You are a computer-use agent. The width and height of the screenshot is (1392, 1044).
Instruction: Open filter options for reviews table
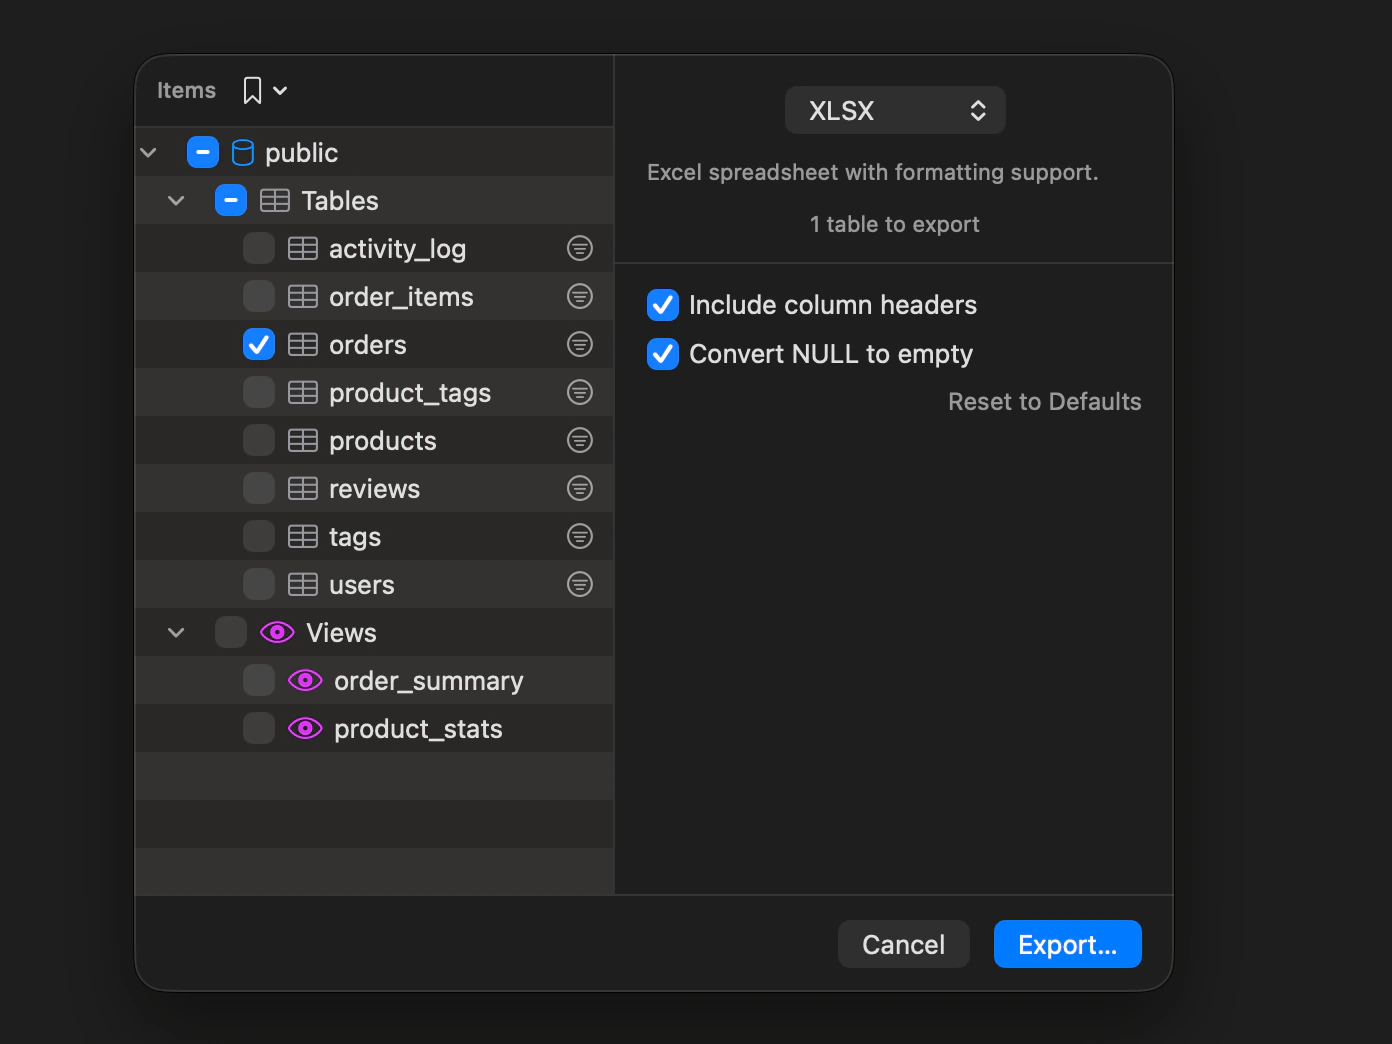point(580,488)
